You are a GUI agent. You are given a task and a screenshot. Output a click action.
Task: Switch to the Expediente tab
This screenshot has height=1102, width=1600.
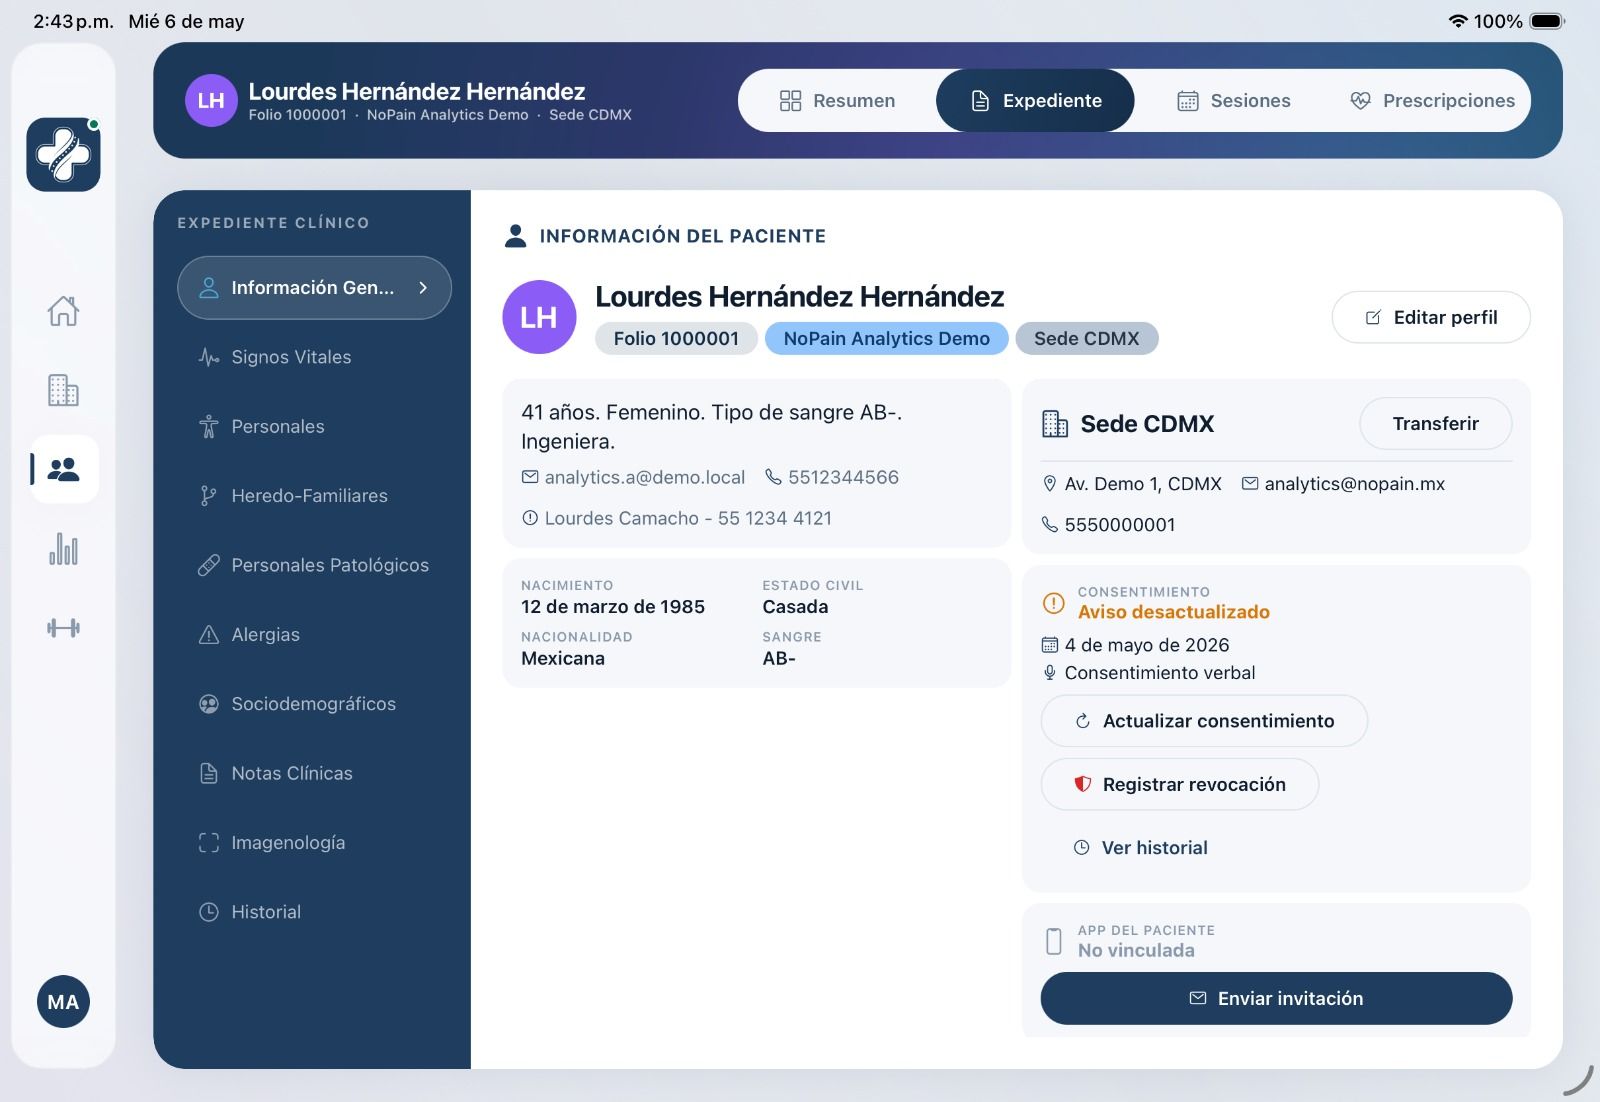click(1035, 100)
